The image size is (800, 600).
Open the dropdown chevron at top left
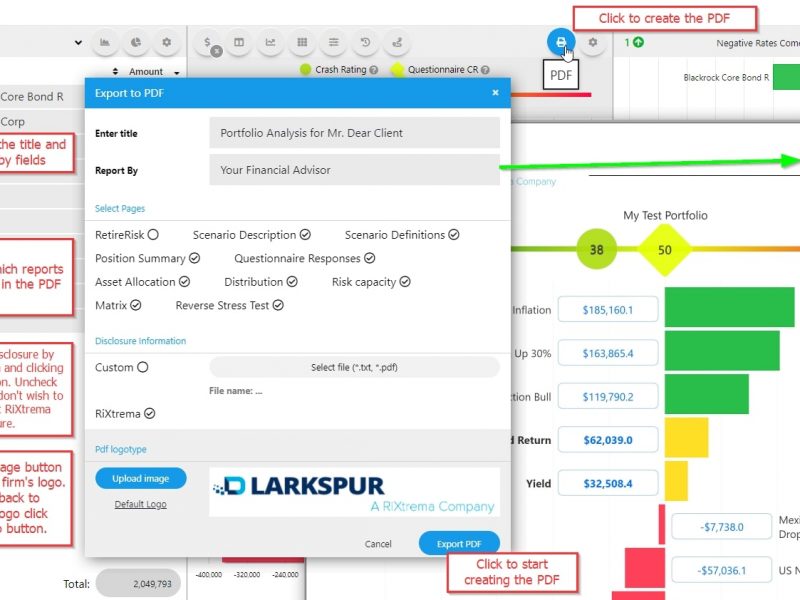click(x=78, y=43)
